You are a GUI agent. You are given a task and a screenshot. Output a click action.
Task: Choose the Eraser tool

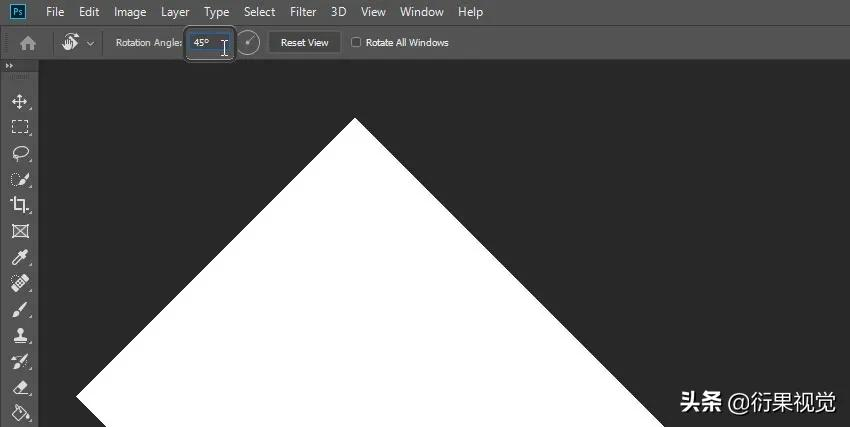[x=20, y=387]
